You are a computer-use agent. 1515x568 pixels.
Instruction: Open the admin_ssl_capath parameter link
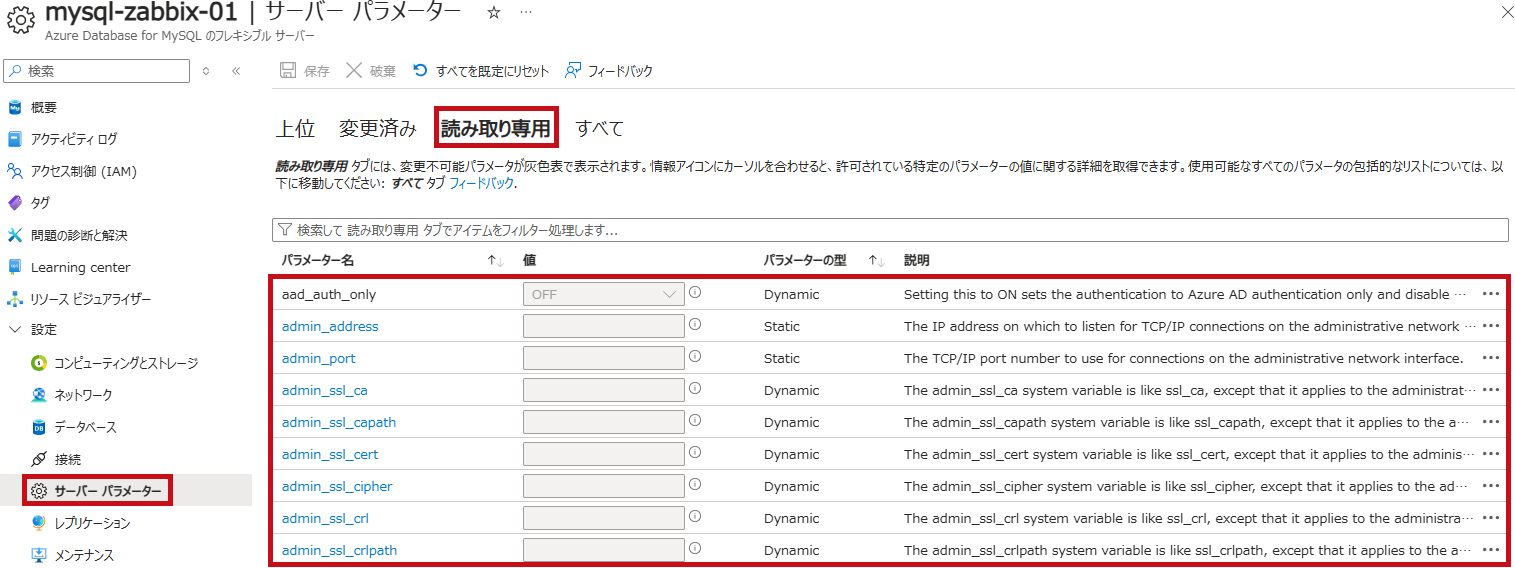point(339,422)
